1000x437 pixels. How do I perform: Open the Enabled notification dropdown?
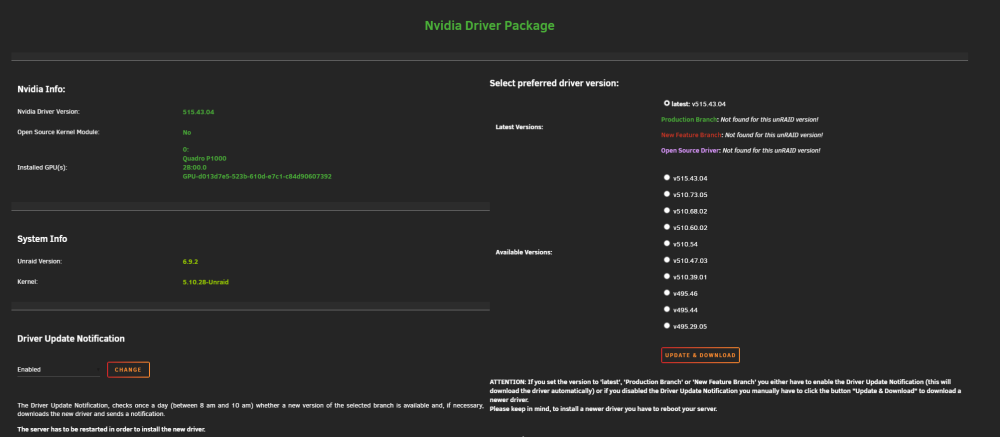(58, 369)
